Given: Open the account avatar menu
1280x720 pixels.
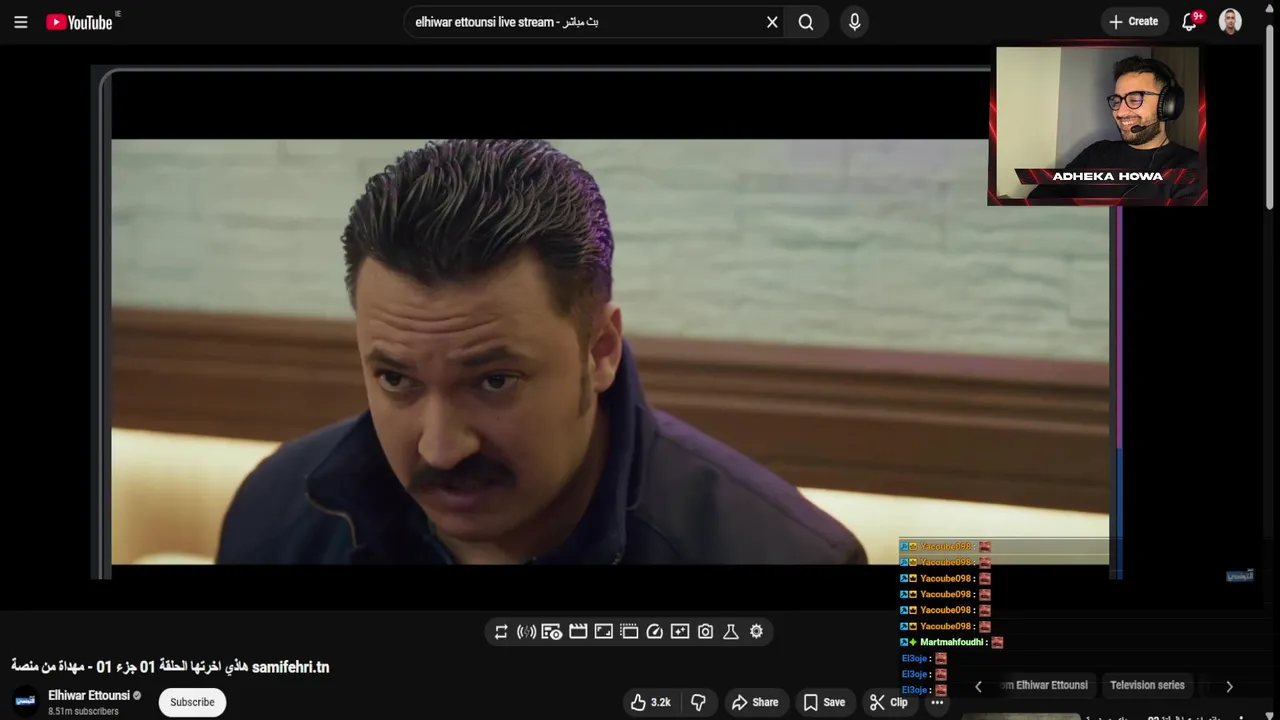Looking at the screenshot, I should (1231, 22).
